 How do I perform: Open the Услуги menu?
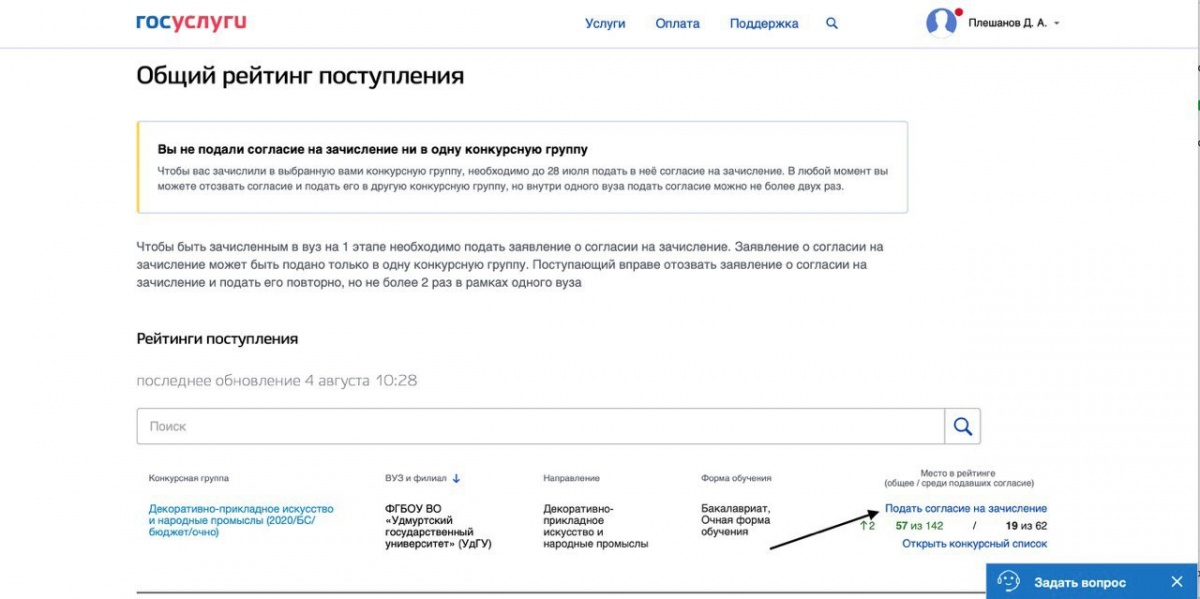pyautogui.click(x=605, y=23)
